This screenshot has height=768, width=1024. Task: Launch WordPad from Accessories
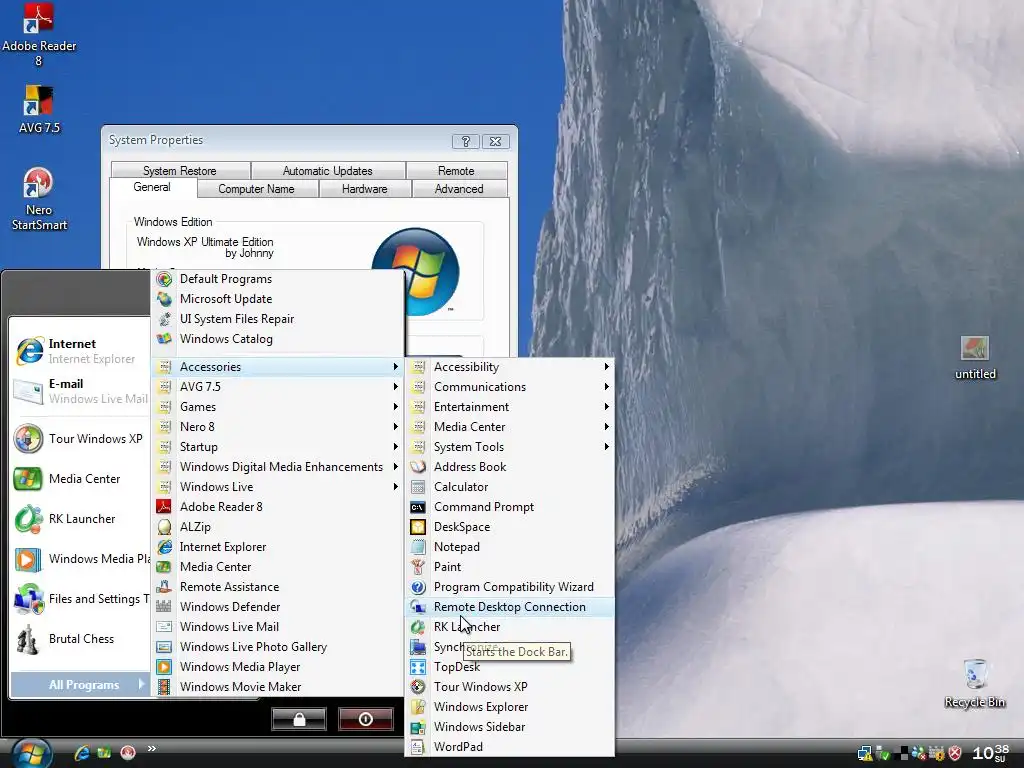(510, 746)
